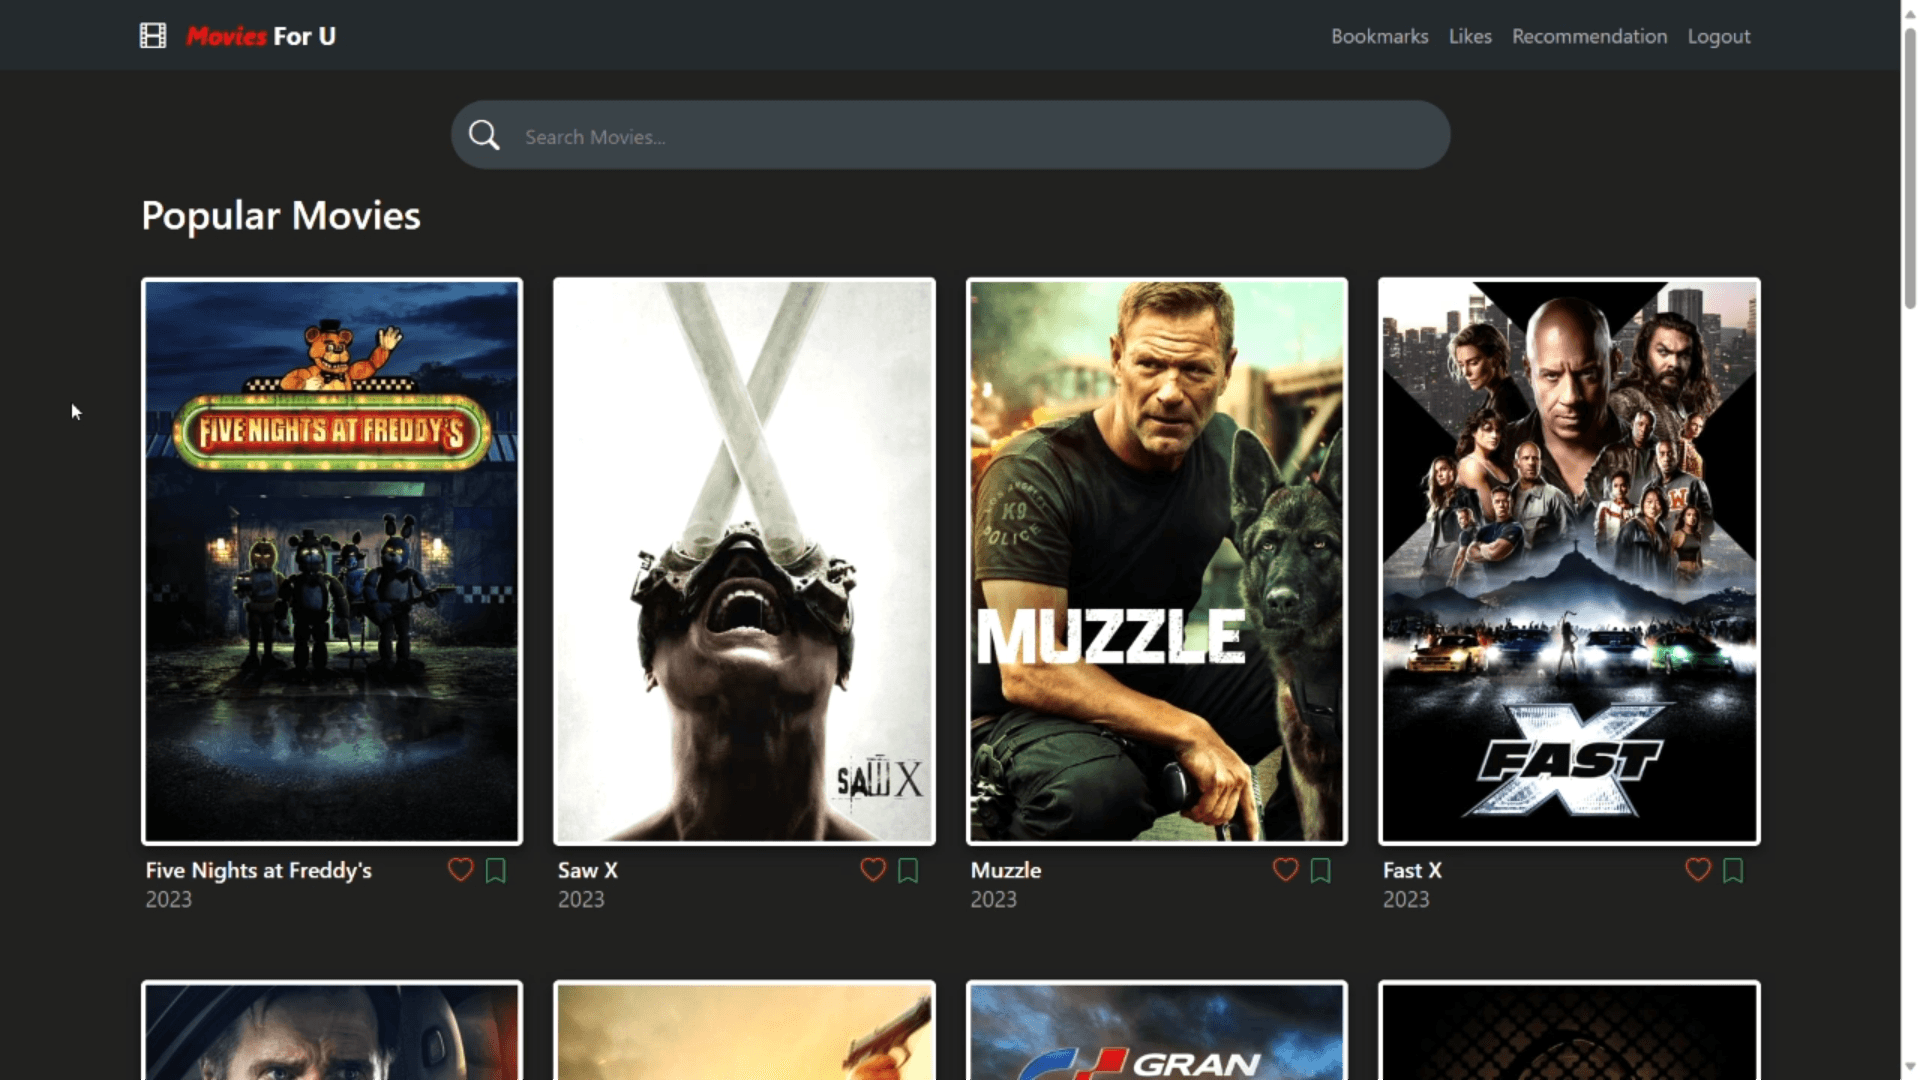
Task: Click the Popular Movies heading
Action: click(281, 216)
